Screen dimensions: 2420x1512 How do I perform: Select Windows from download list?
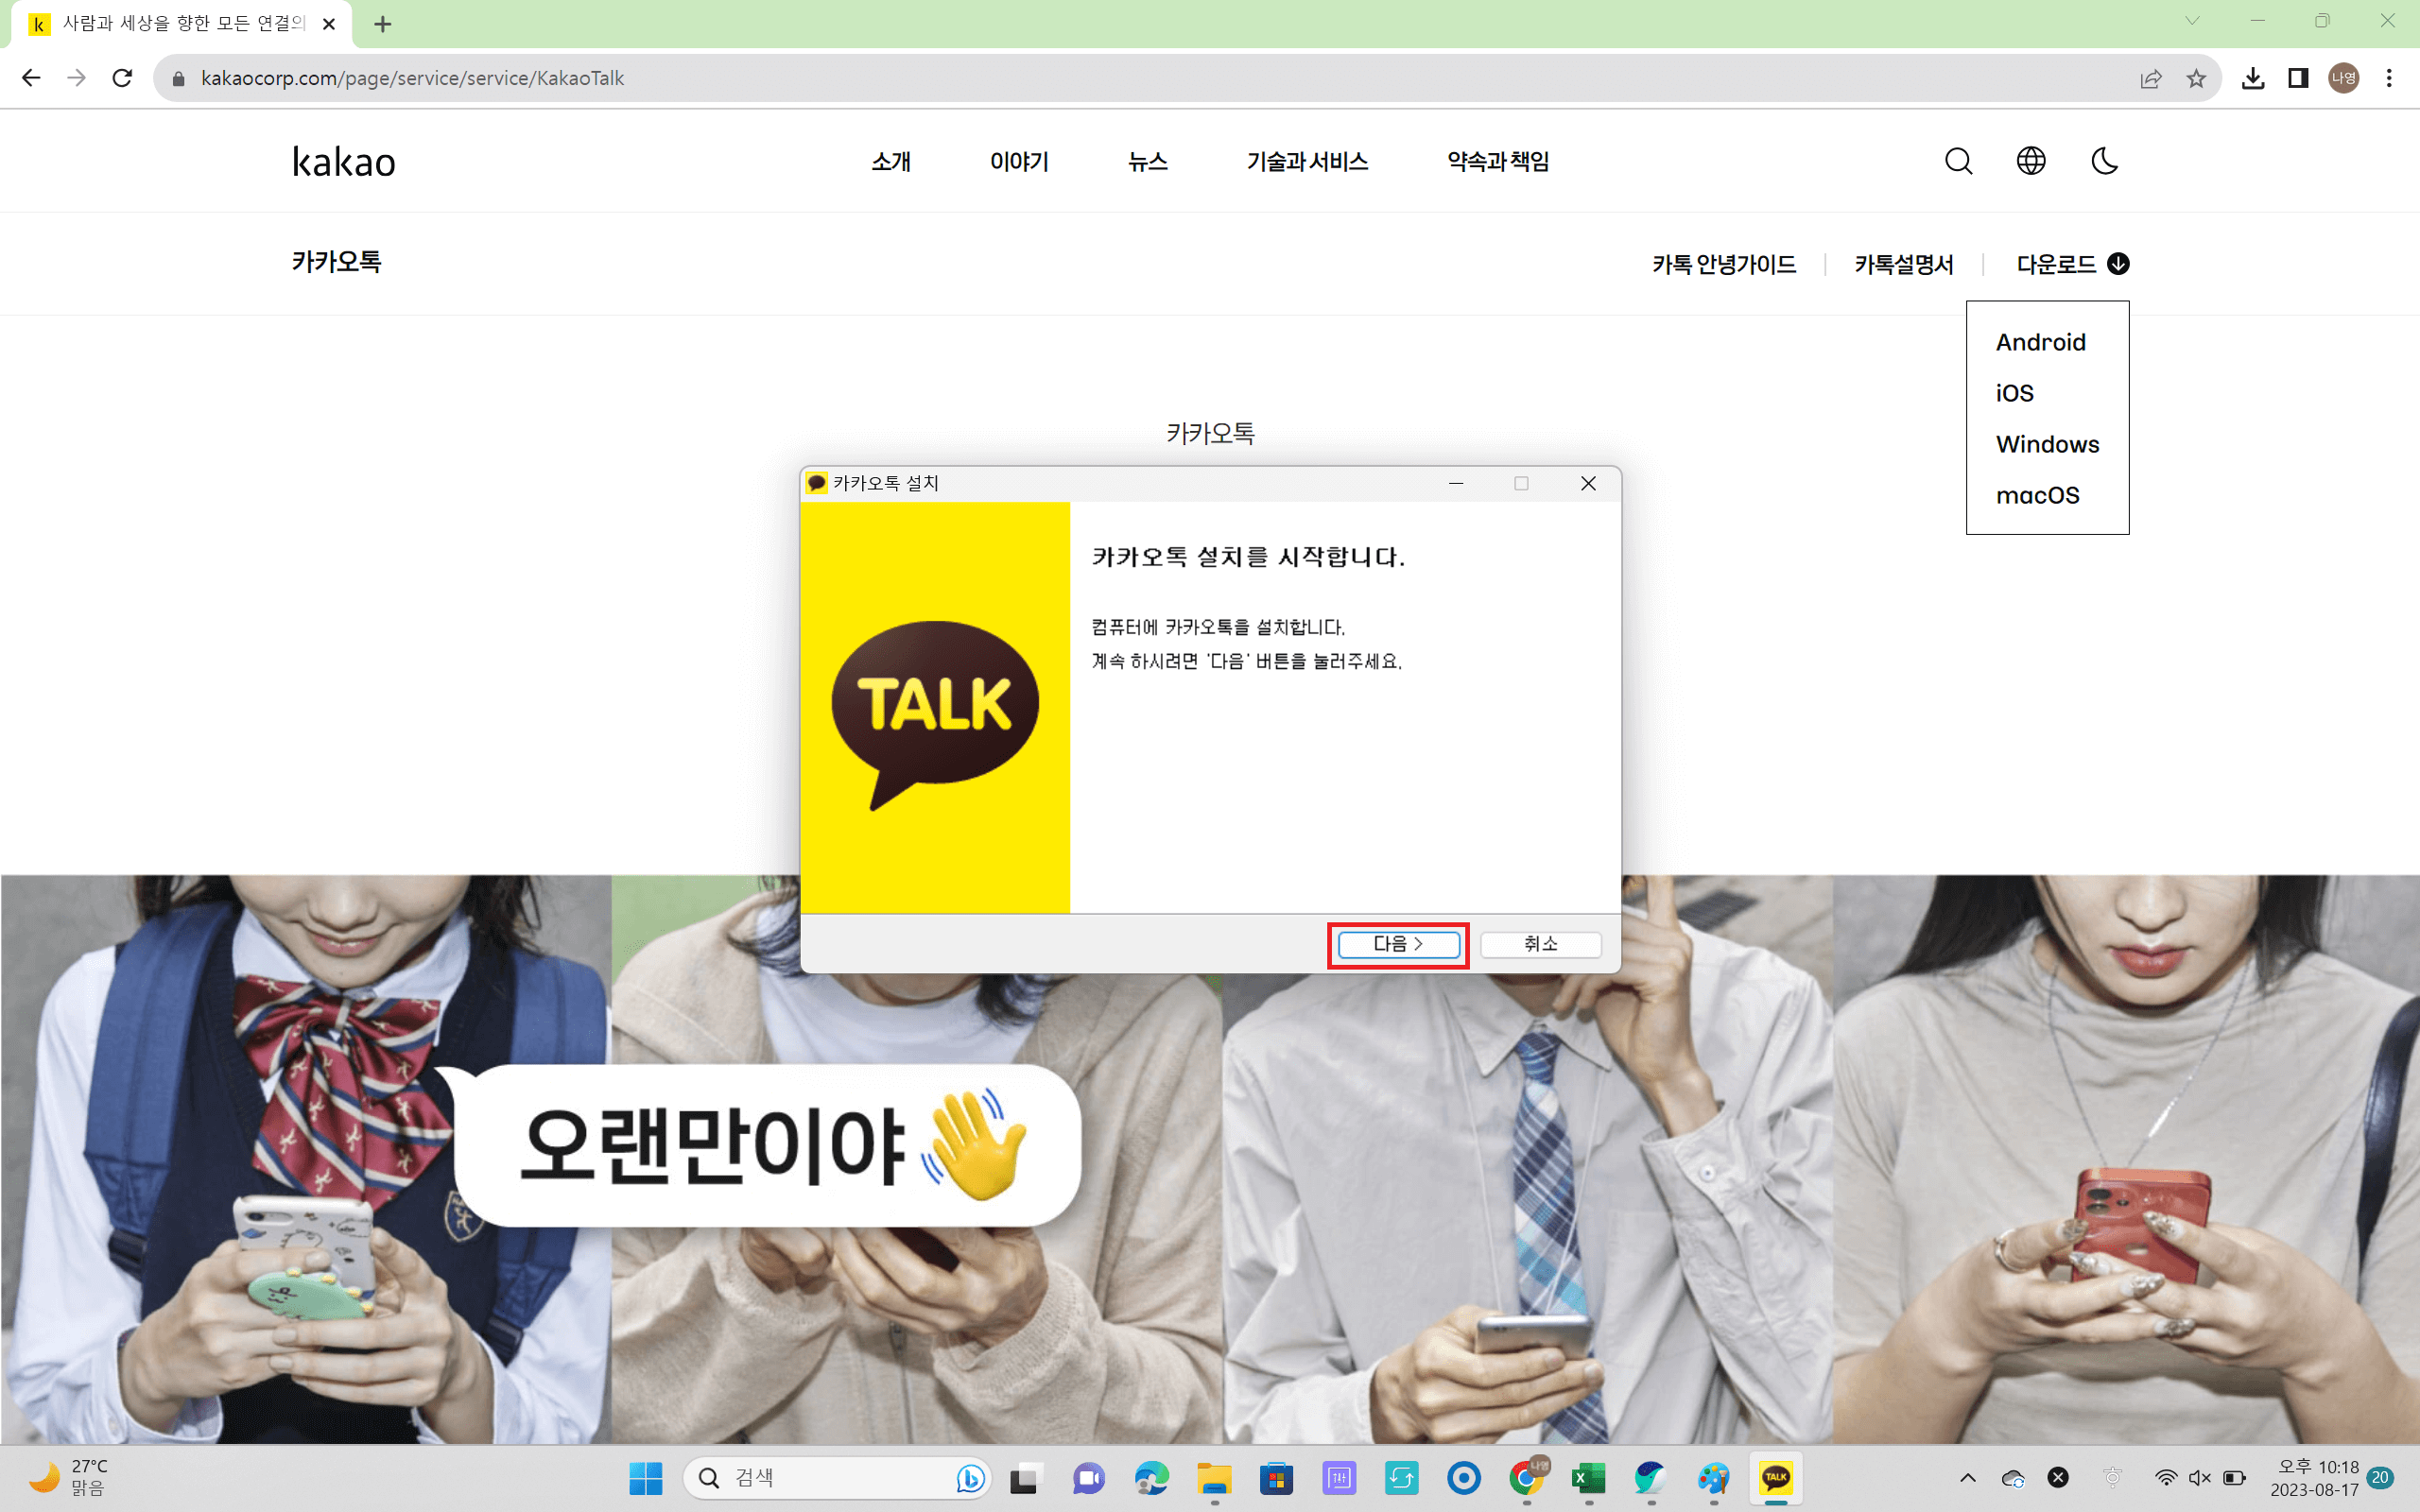(2047, 444)
